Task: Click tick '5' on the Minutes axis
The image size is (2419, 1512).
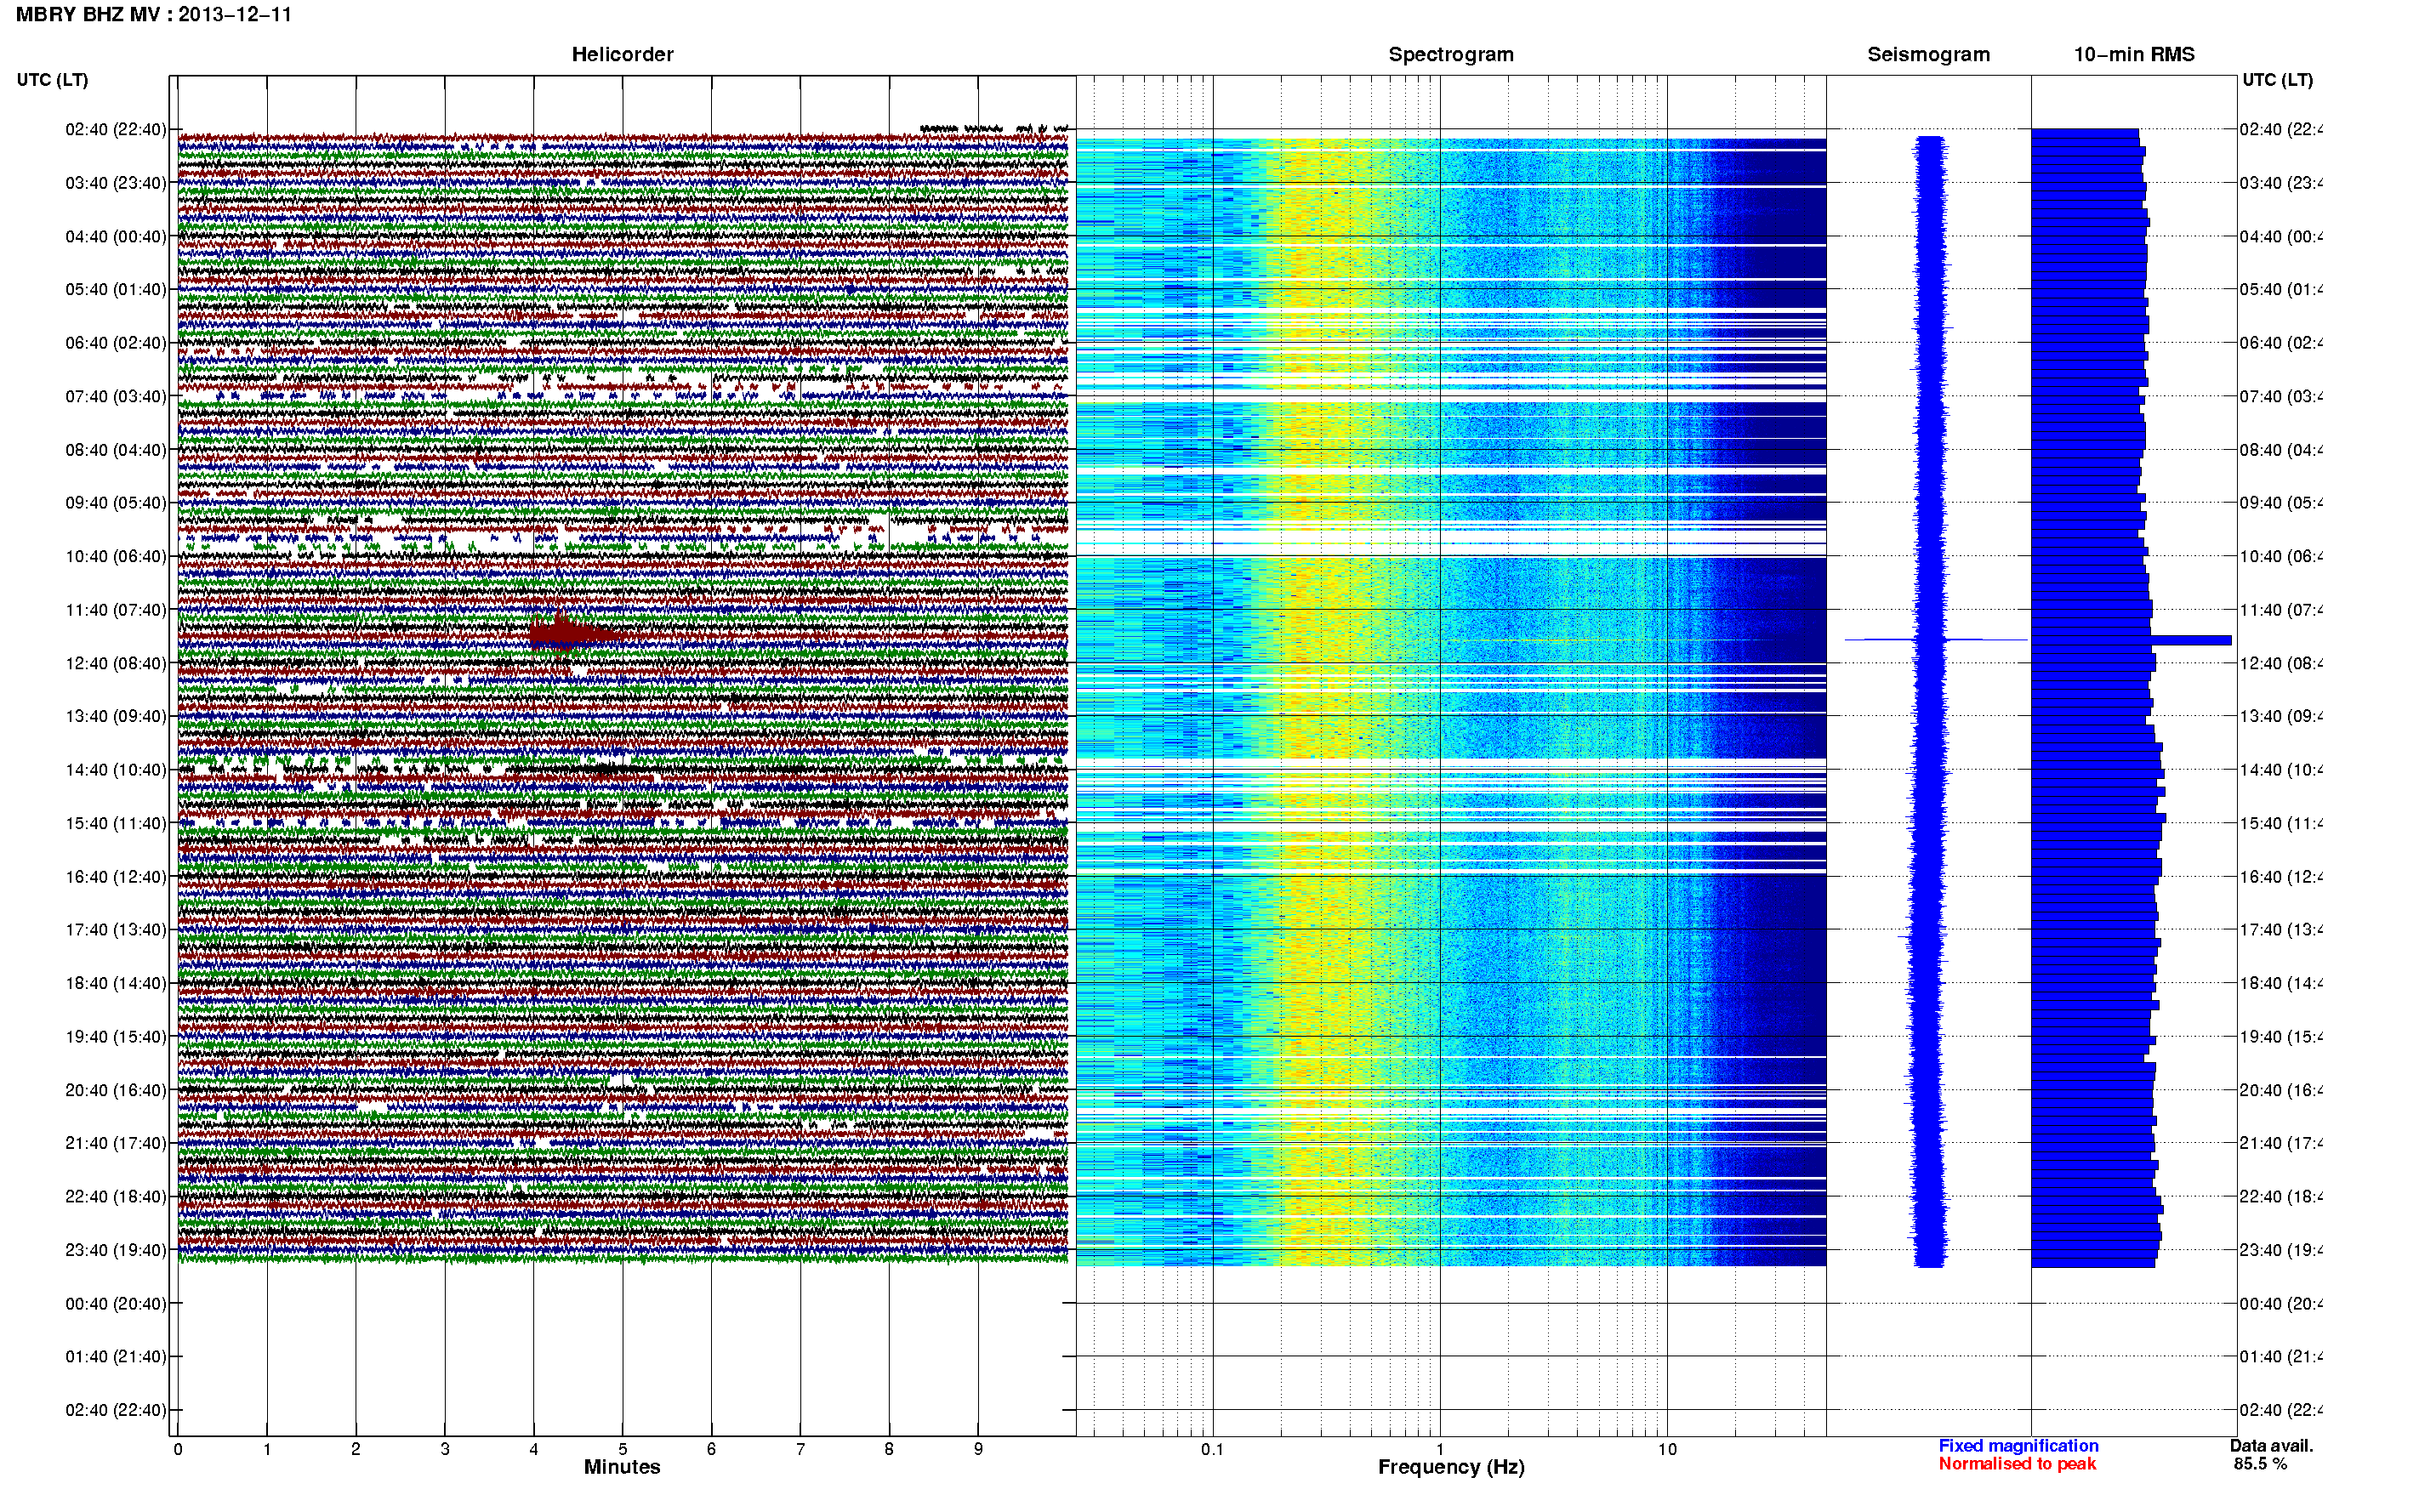Action: tap(622, 1450)
